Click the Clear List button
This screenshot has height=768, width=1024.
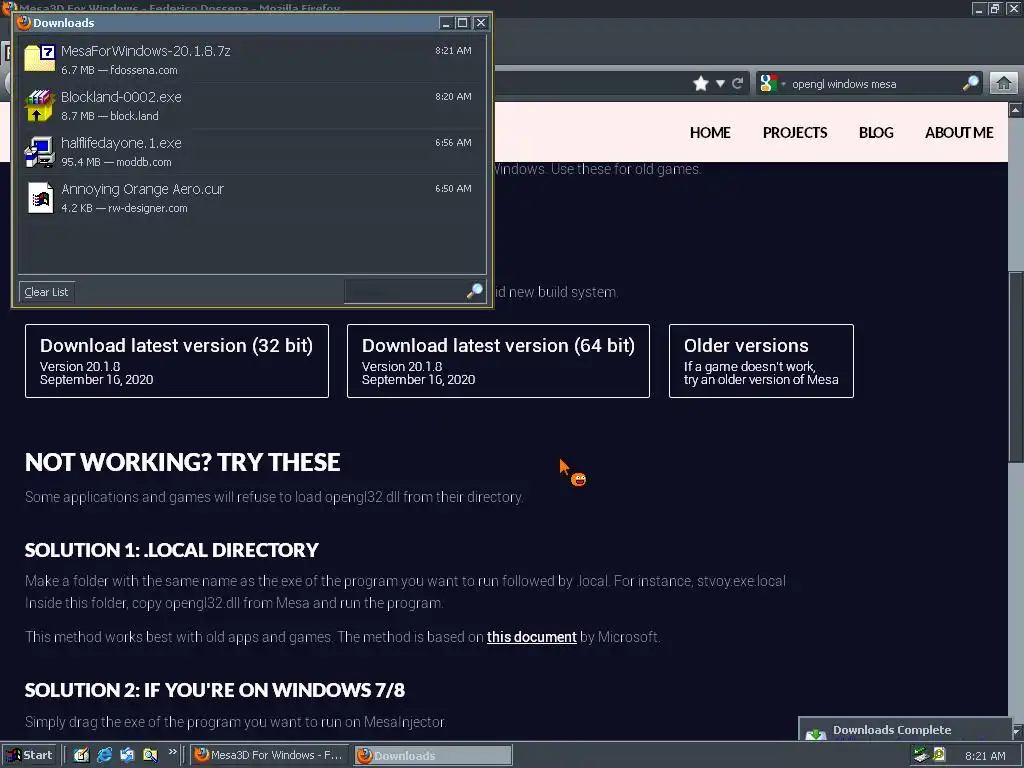coord(46,292)
